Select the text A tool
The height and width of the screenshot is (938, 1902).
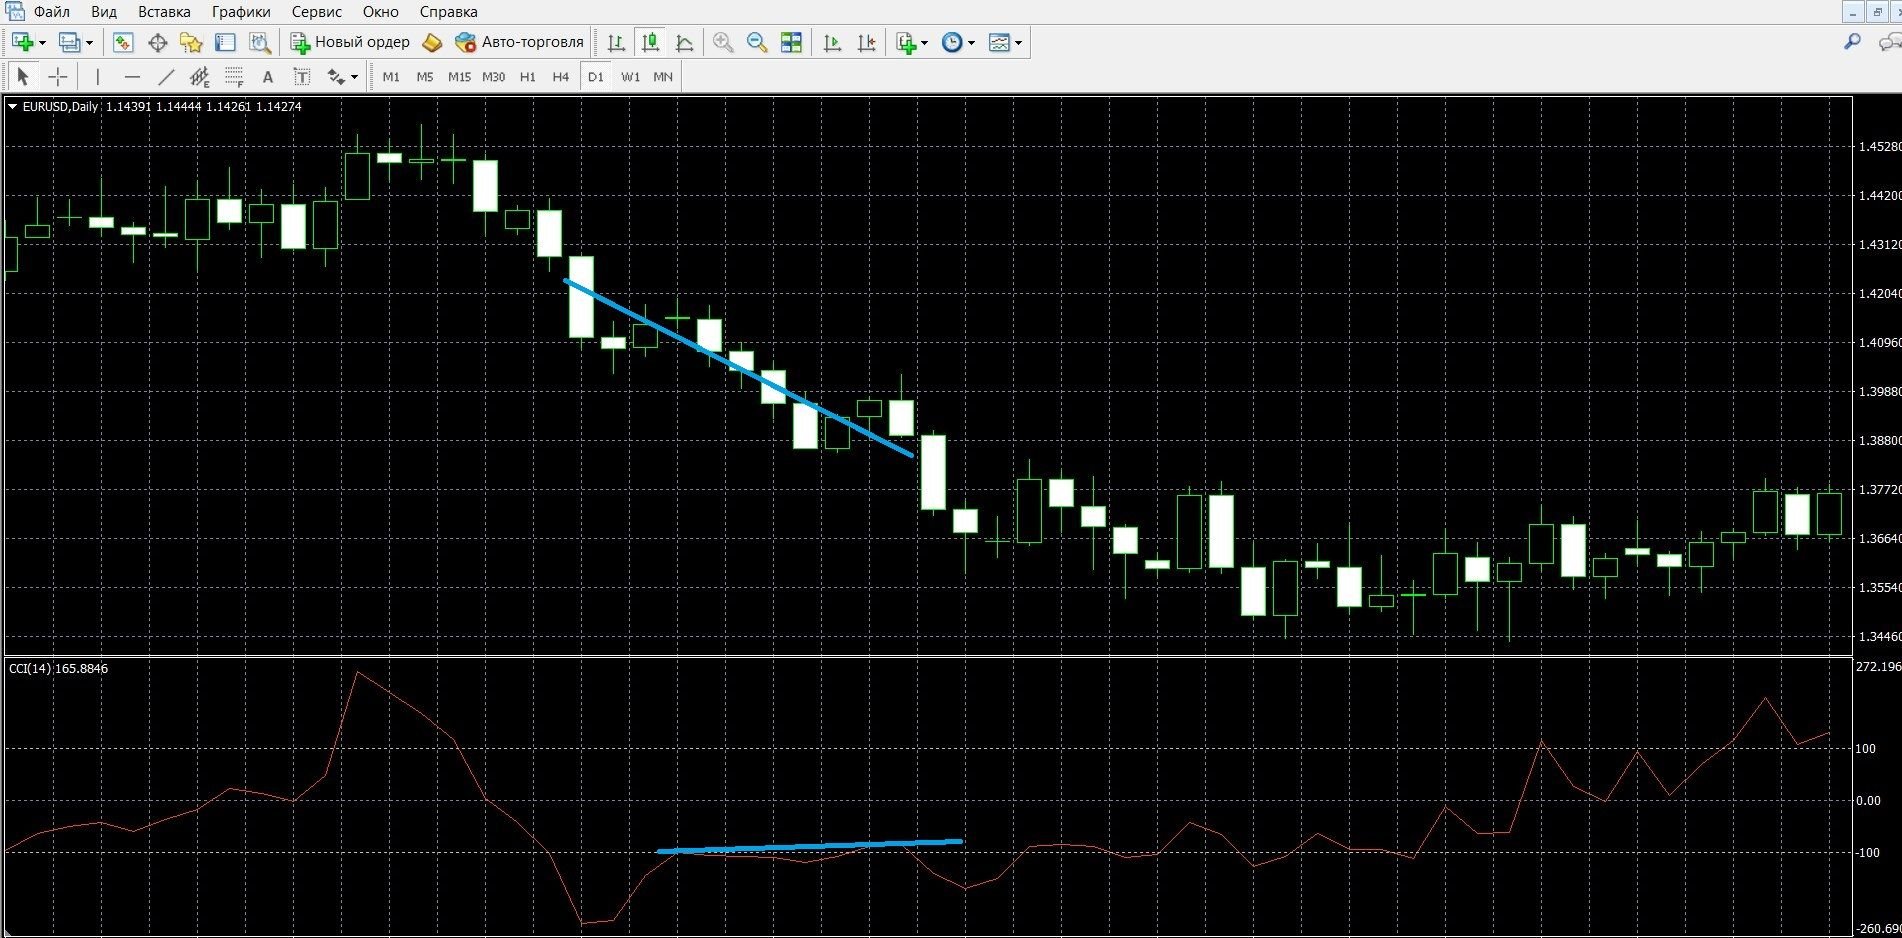click(x=267, y=76)
